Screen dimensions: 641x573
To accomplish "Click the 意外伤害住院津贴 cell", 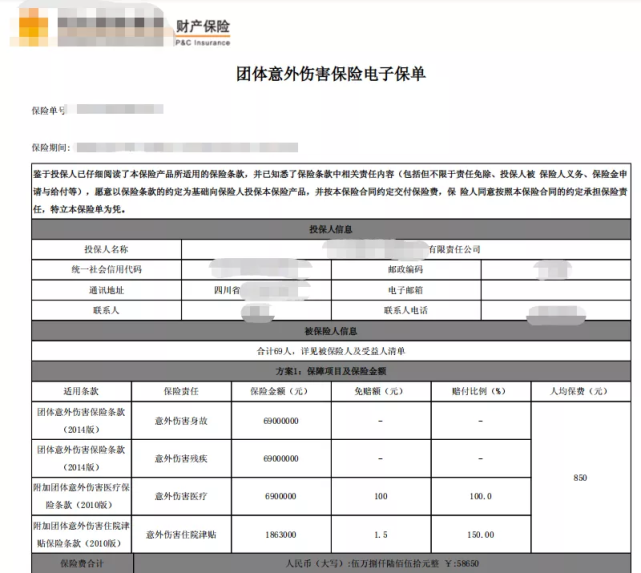I will (x=181, y=535).
